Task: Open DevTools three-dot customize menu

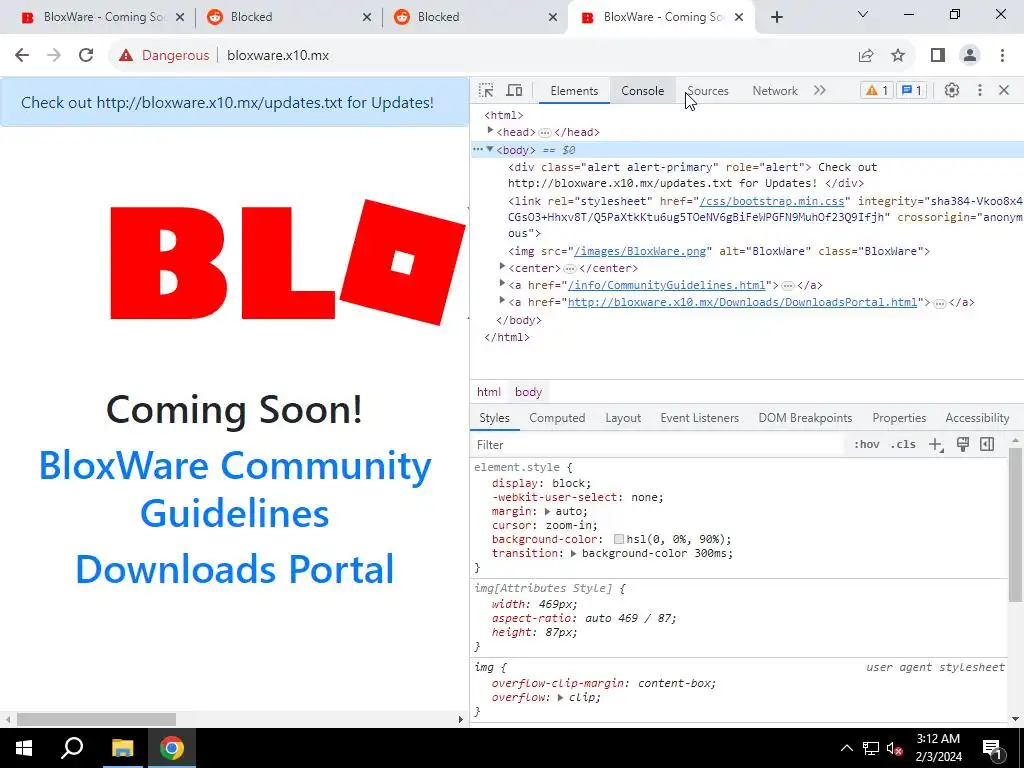Action: 980,90
